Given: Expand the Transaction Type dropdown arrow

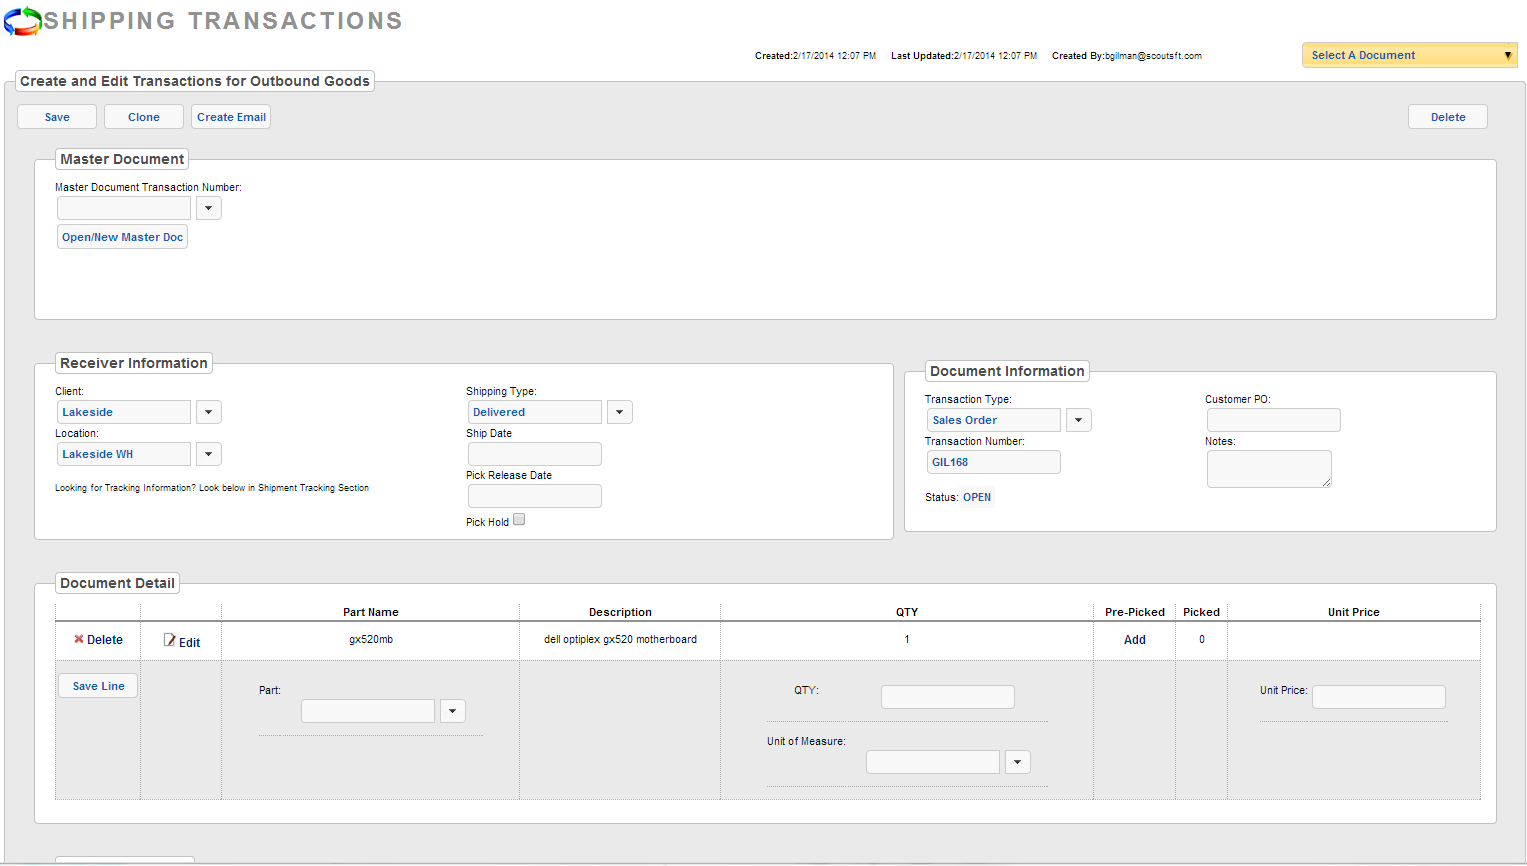Looking at the screenshot, I should coord(1078,420).
